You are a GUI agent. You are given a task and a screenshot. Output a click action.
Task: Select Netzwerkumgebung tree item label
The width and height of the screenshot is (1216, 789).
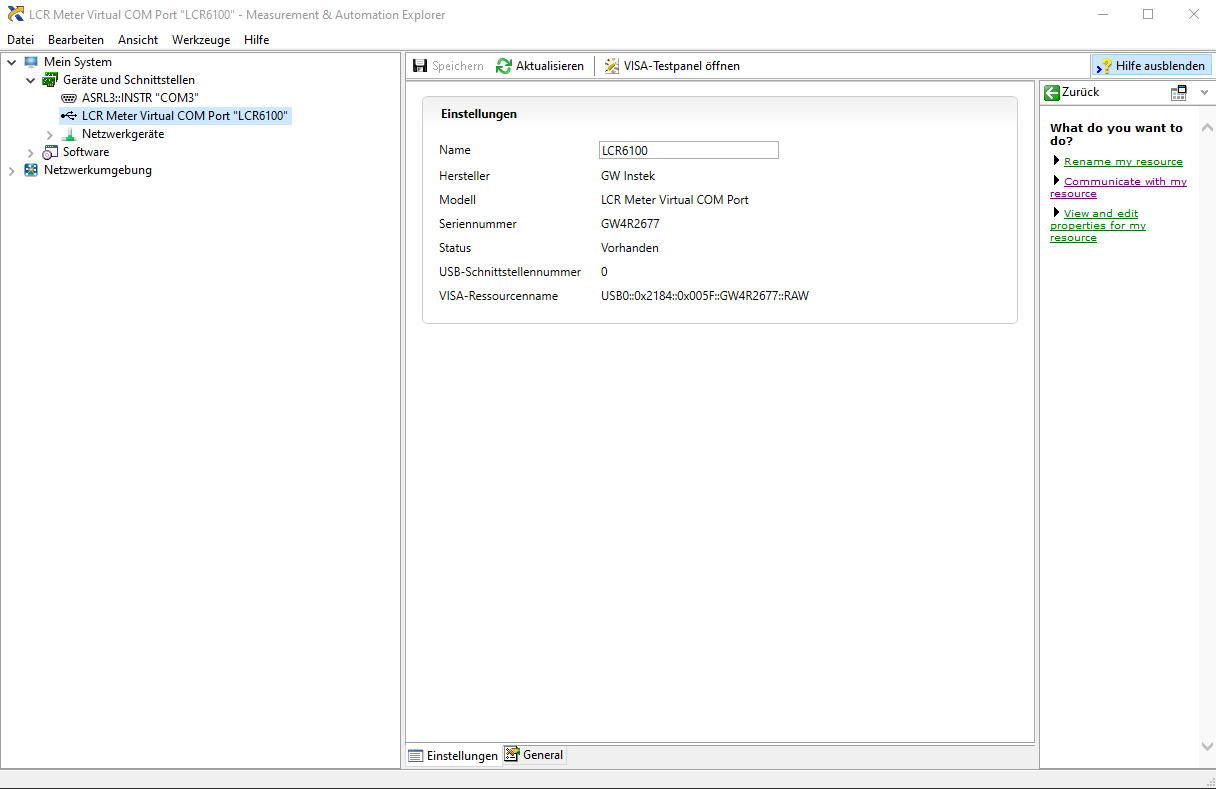[98, 170]
